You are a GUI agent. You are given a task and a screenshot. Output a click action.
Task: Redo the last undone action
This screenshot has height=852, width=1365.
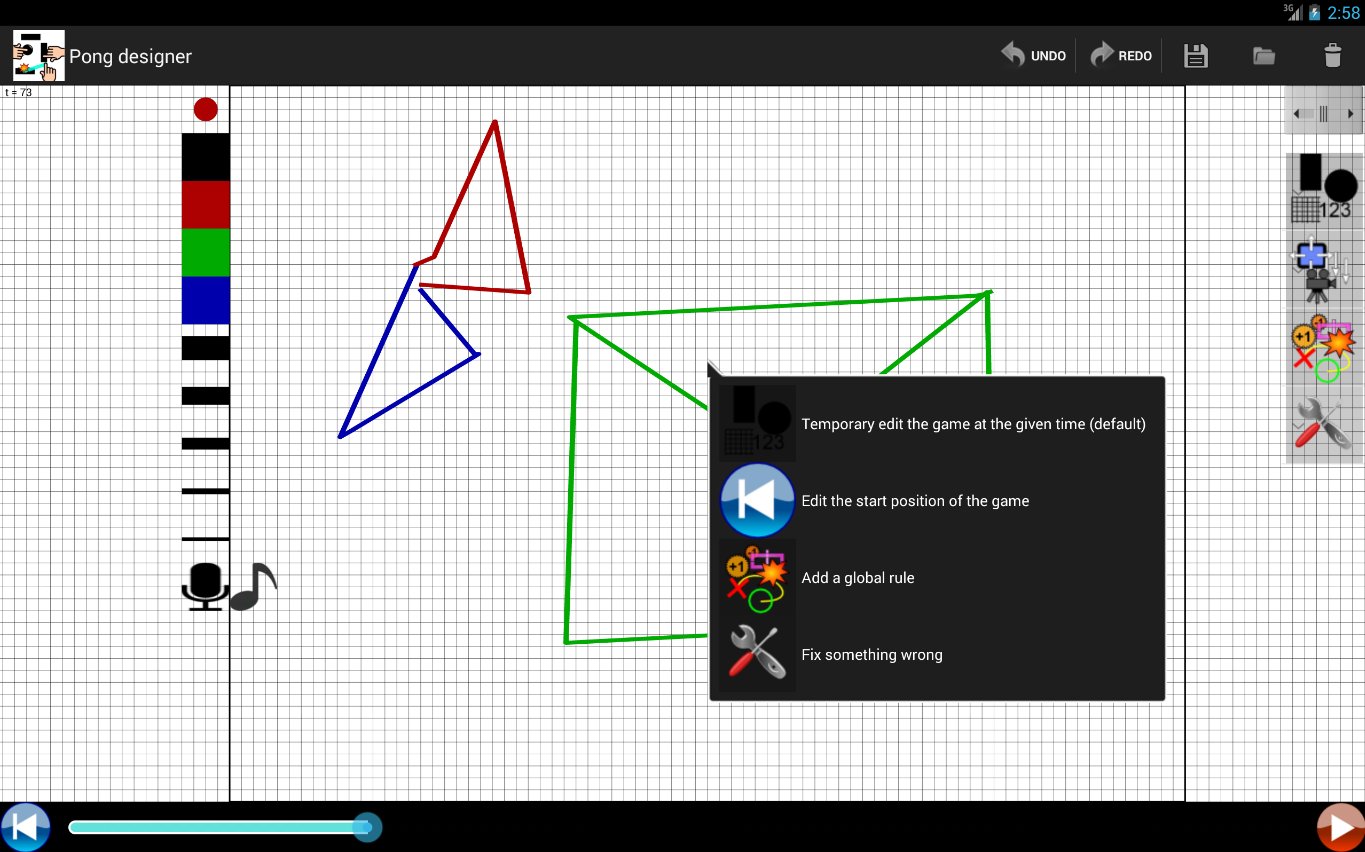(1121, 55)
